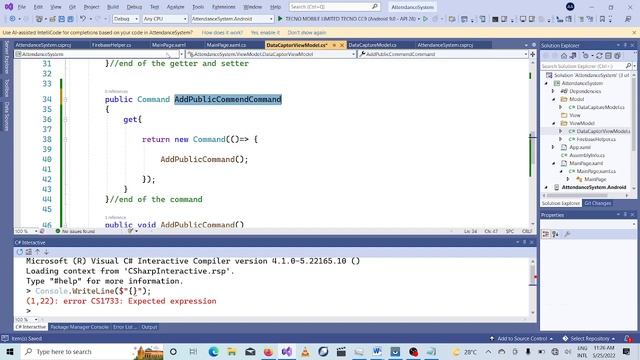
Task: Switch to the Git Changes tab
Action: (598, 203)
